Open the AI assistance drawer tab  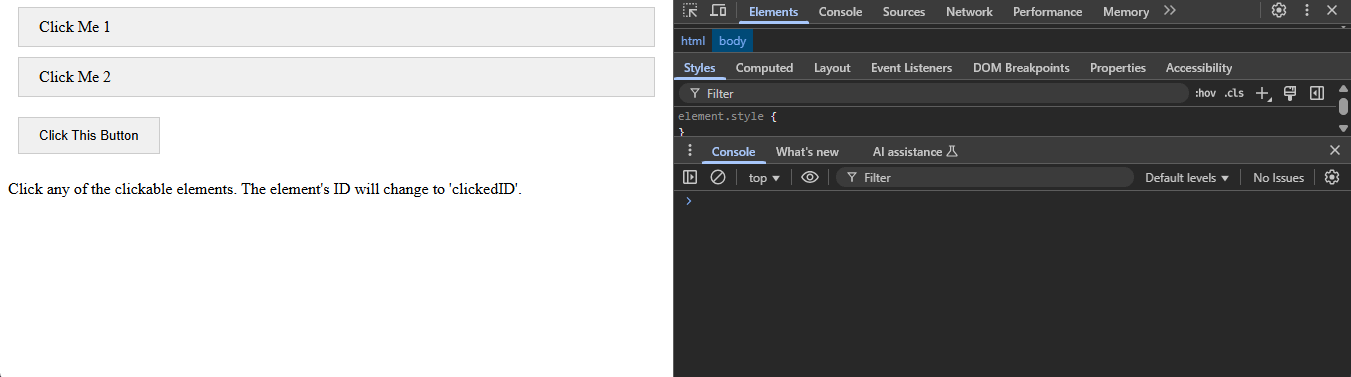click(915, 152)
